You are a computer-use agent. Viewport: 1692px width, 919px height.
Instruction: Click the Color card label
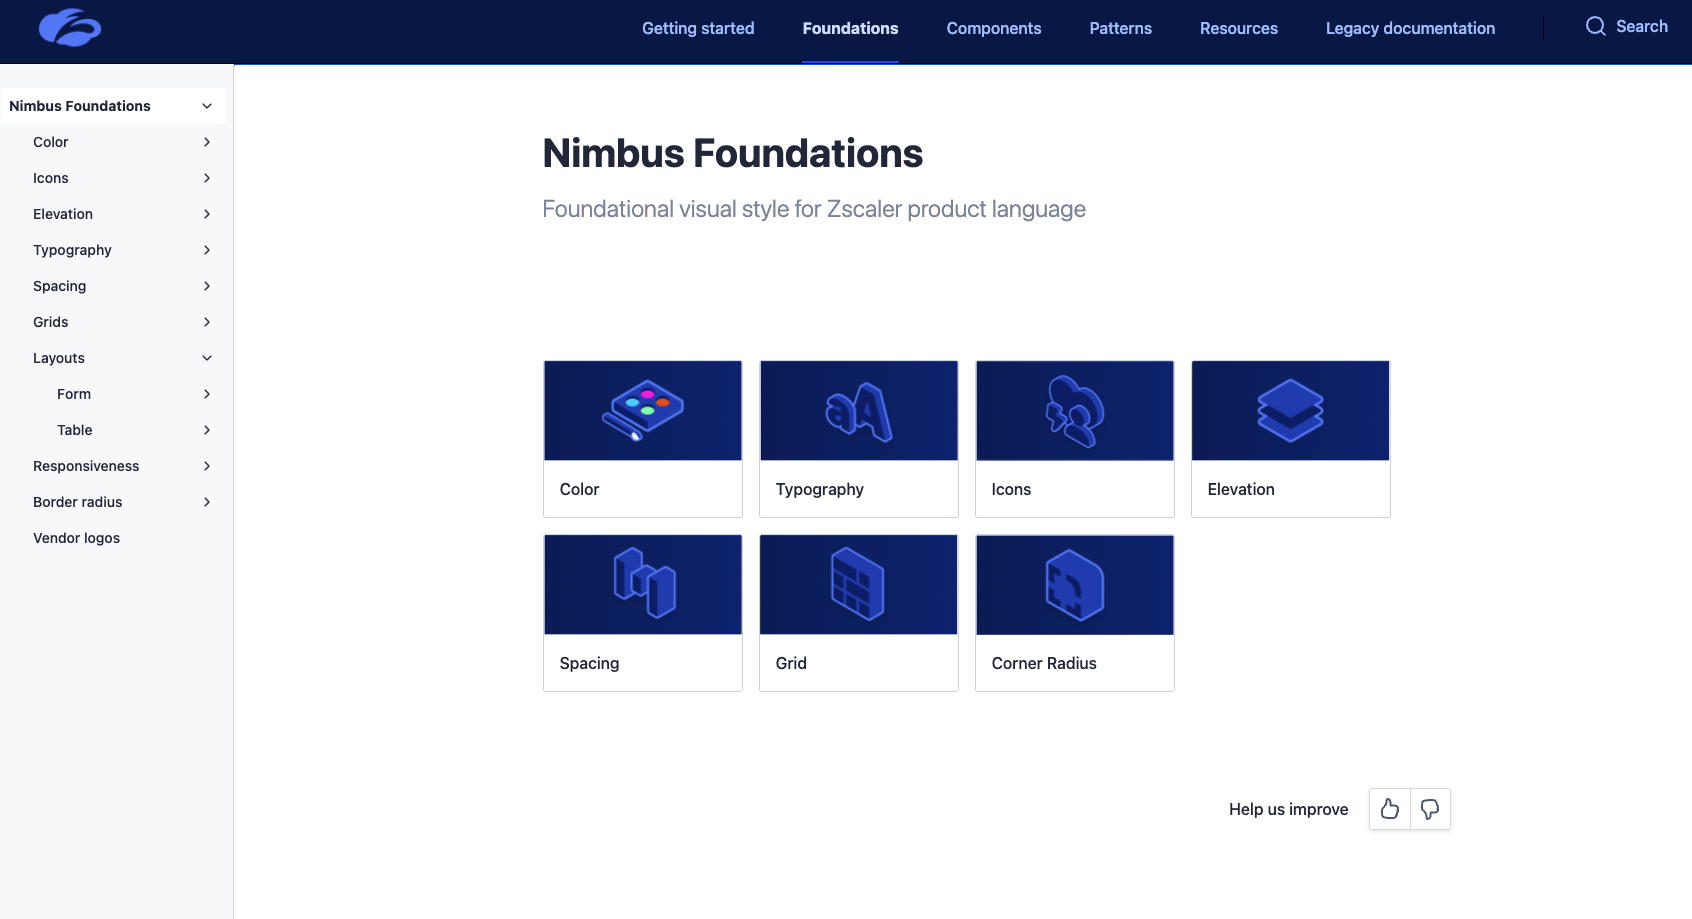click(x=579, y=489)
